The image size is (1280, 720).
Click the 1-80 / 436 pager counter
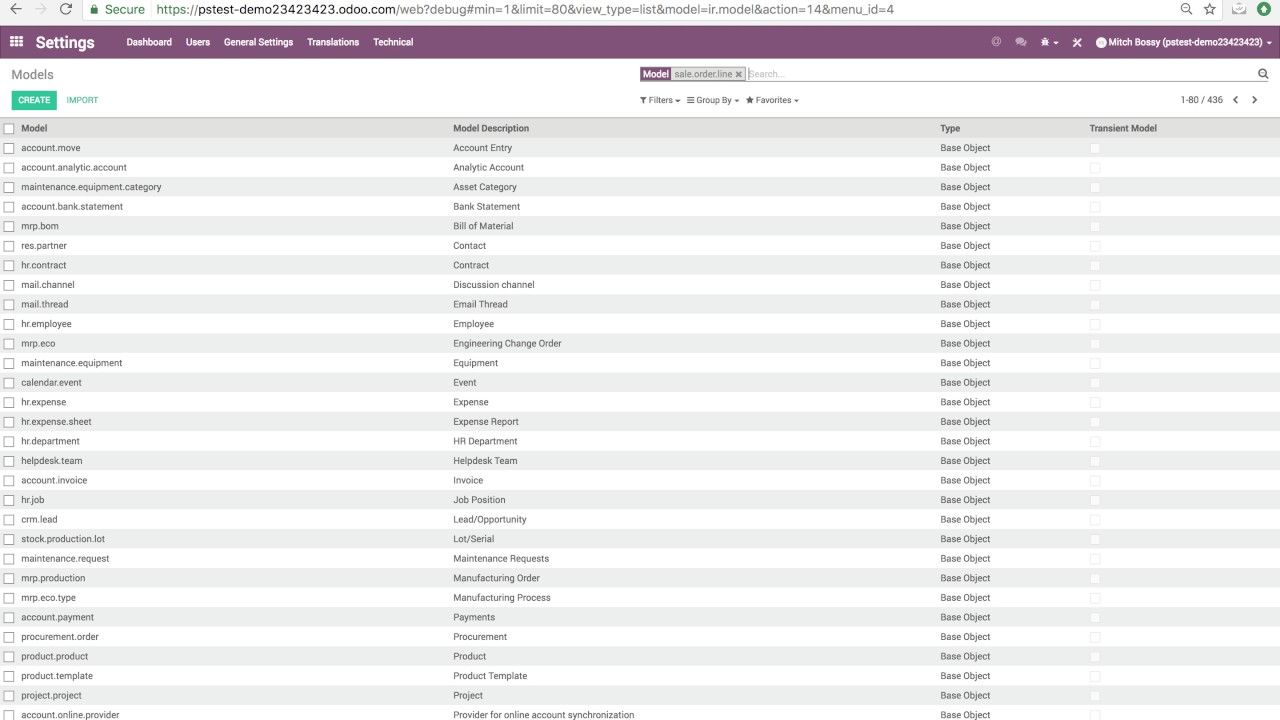click(x=1201, y=100)
